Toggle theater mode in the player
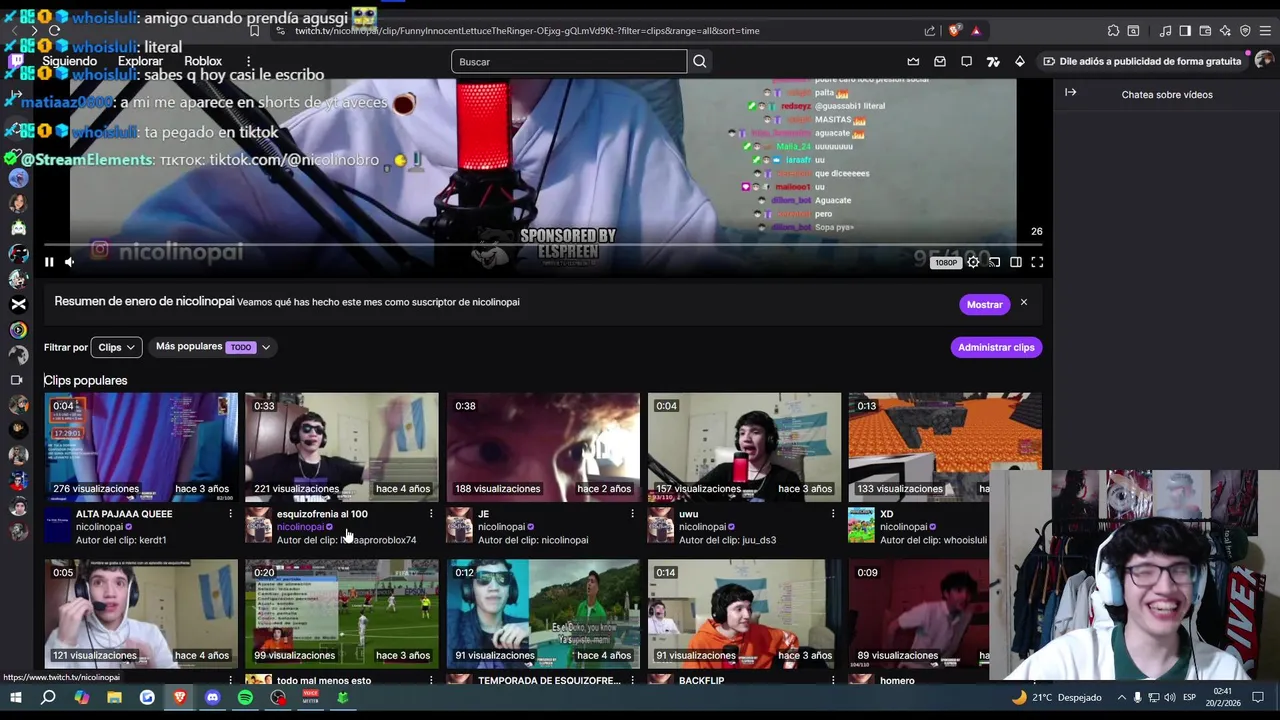1280x720 pixels. (x=1016, y=262)
